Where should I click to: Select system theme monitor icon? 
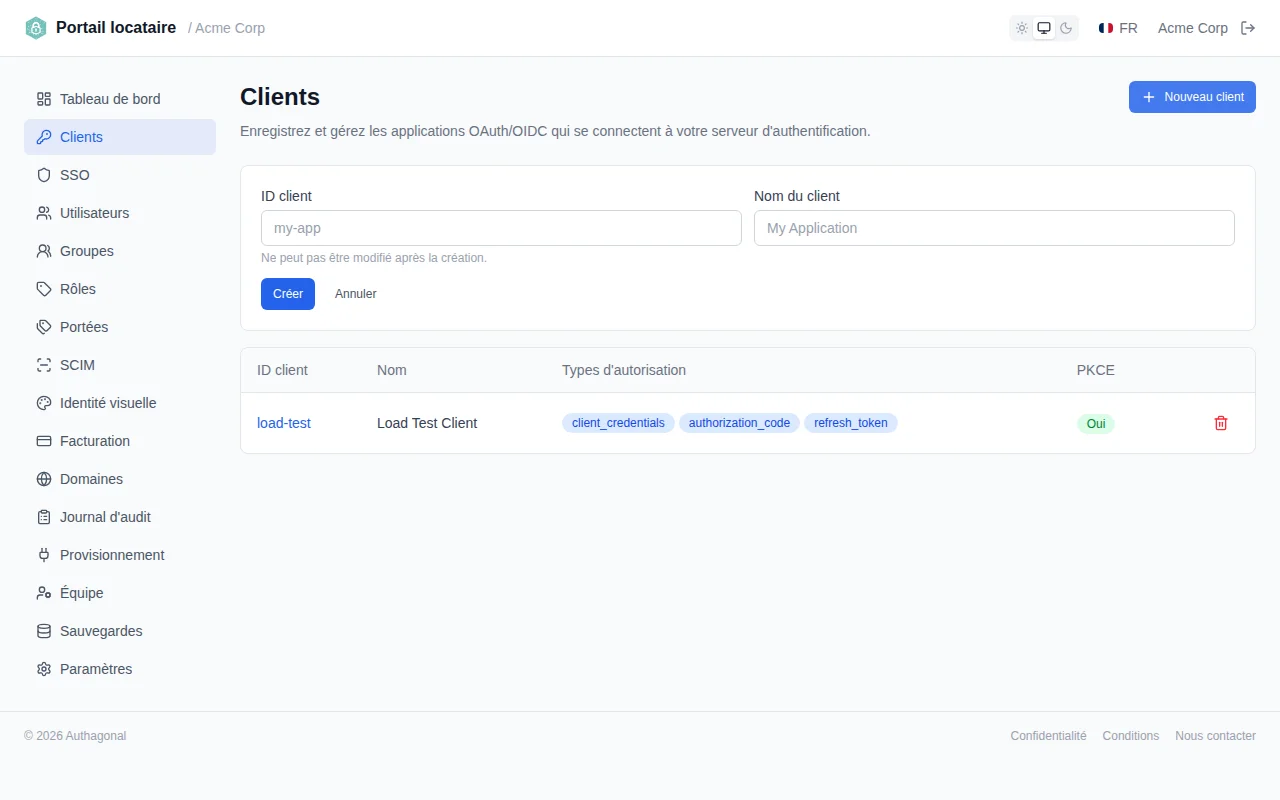tap(1044, 28)
